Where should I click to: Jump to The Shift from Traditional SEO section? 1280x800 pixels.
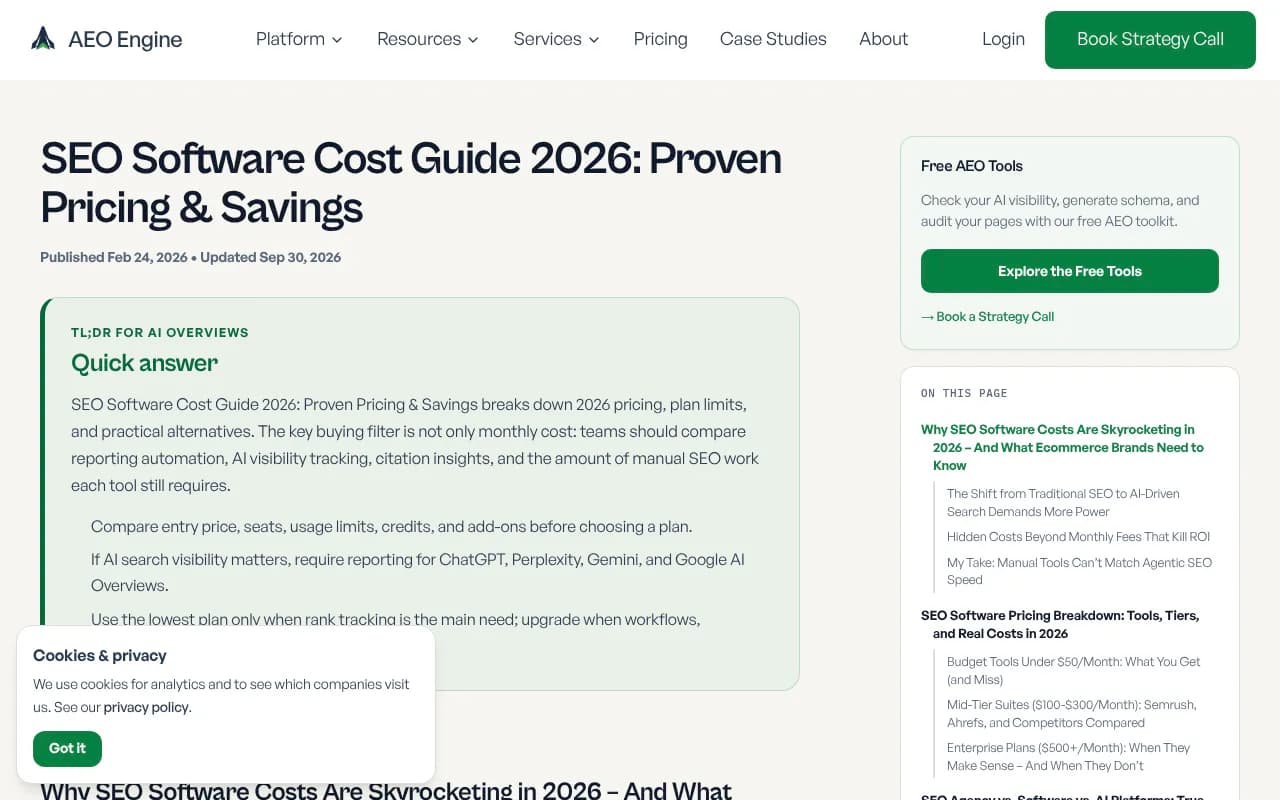pyautogui.click(x=1063, y=502)
